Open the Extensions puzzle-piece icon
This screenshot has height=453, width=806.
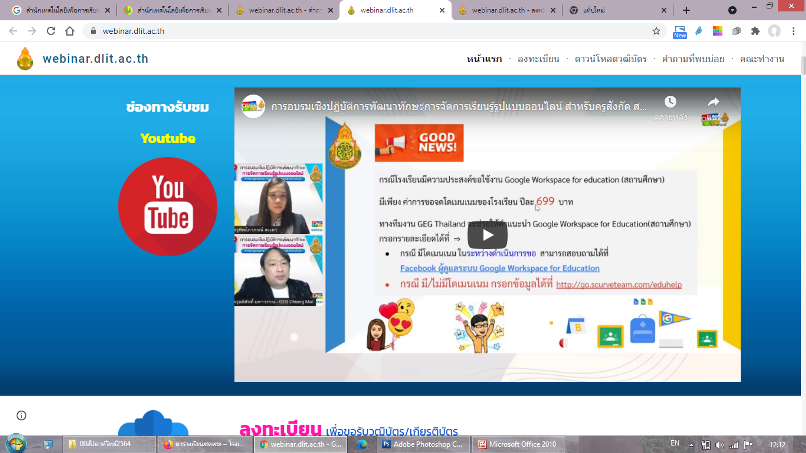tap(755, 31)
